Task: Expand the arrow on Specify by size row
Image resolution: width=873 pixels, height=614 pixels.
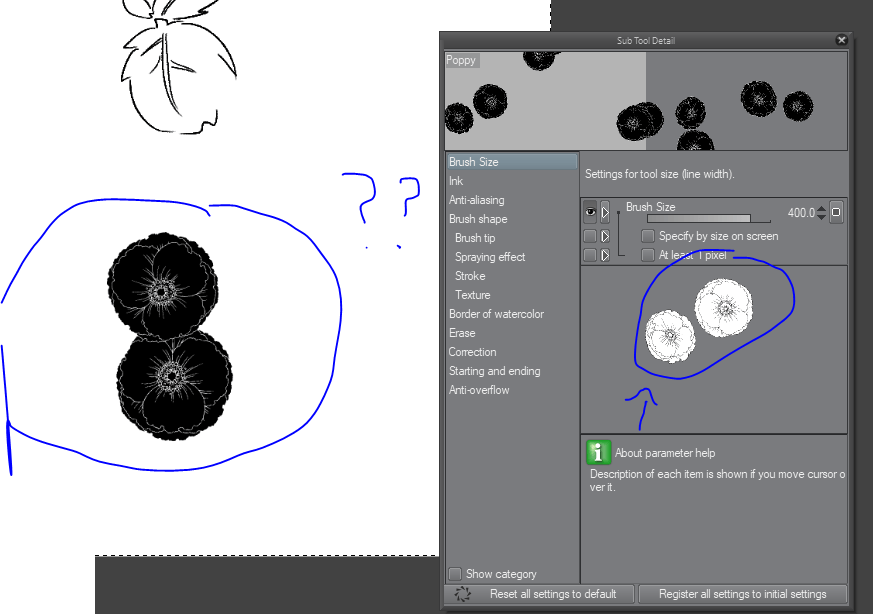Action: pos(605,236)
